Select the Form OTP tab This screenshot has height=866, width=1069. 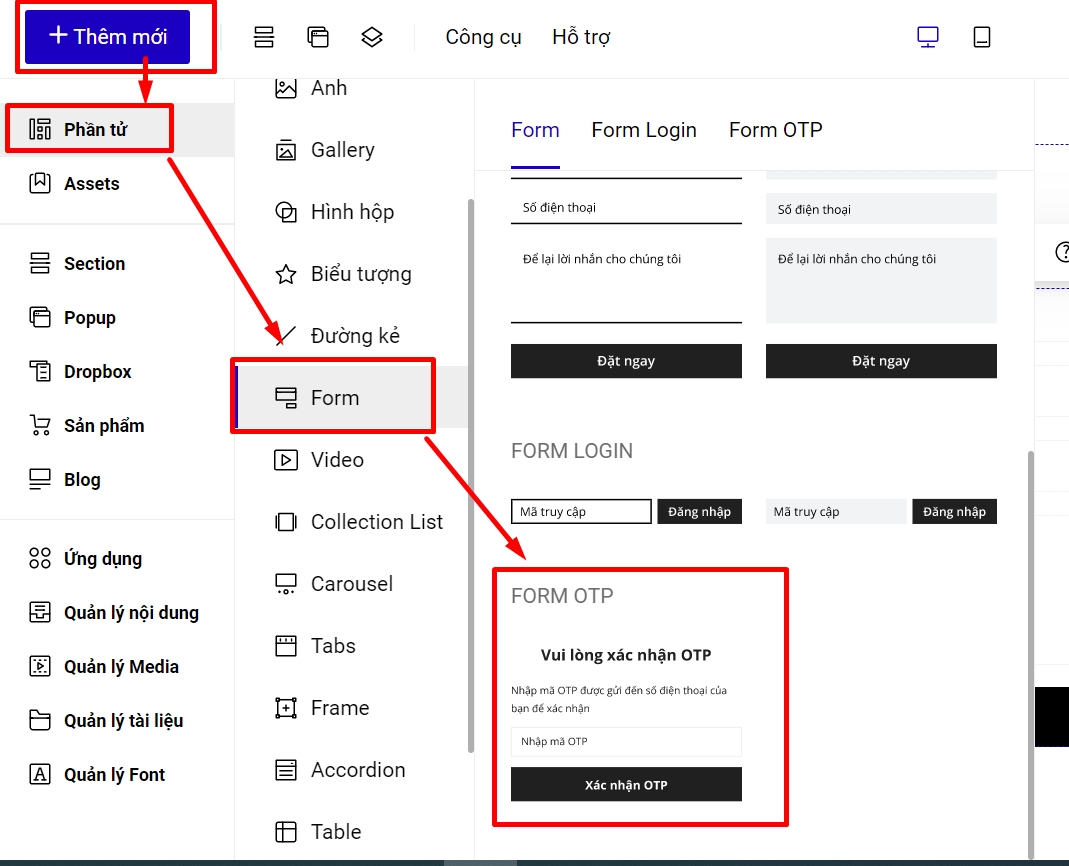click(x=775, y=130)
